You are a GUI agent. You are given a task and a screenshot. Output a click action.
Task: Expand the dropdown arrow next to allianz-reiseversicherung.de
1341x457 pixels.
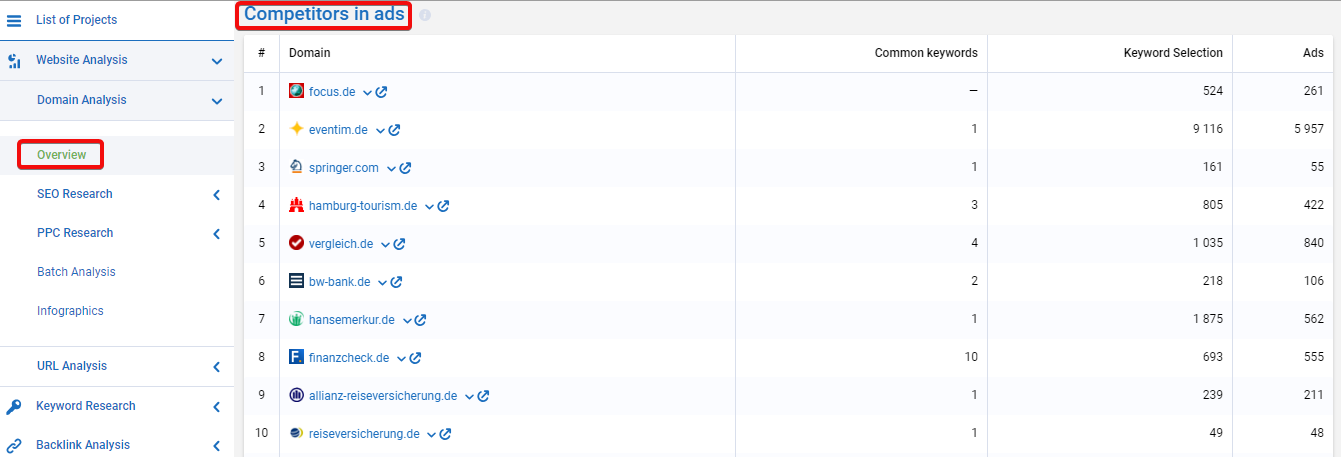[x=469, y=396]
